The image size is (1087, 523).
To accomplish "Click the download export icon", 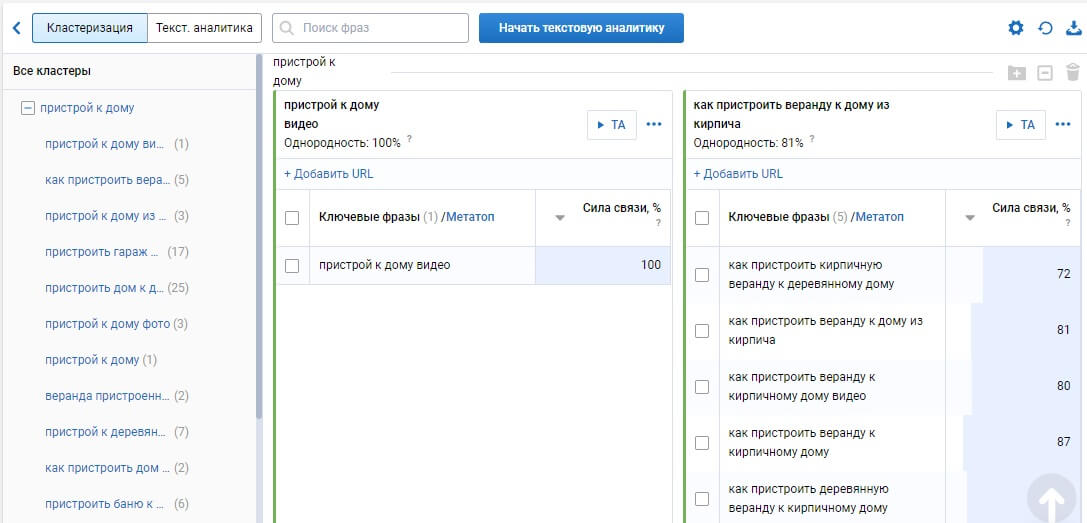I will pos(1074,28).
